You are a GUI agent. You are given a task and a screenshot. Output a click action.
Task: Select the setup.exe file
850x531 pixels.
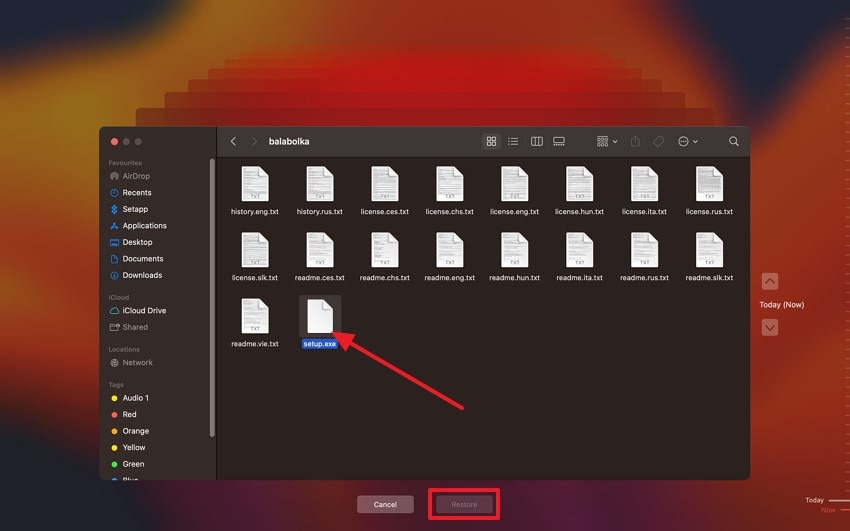point(320,323)
